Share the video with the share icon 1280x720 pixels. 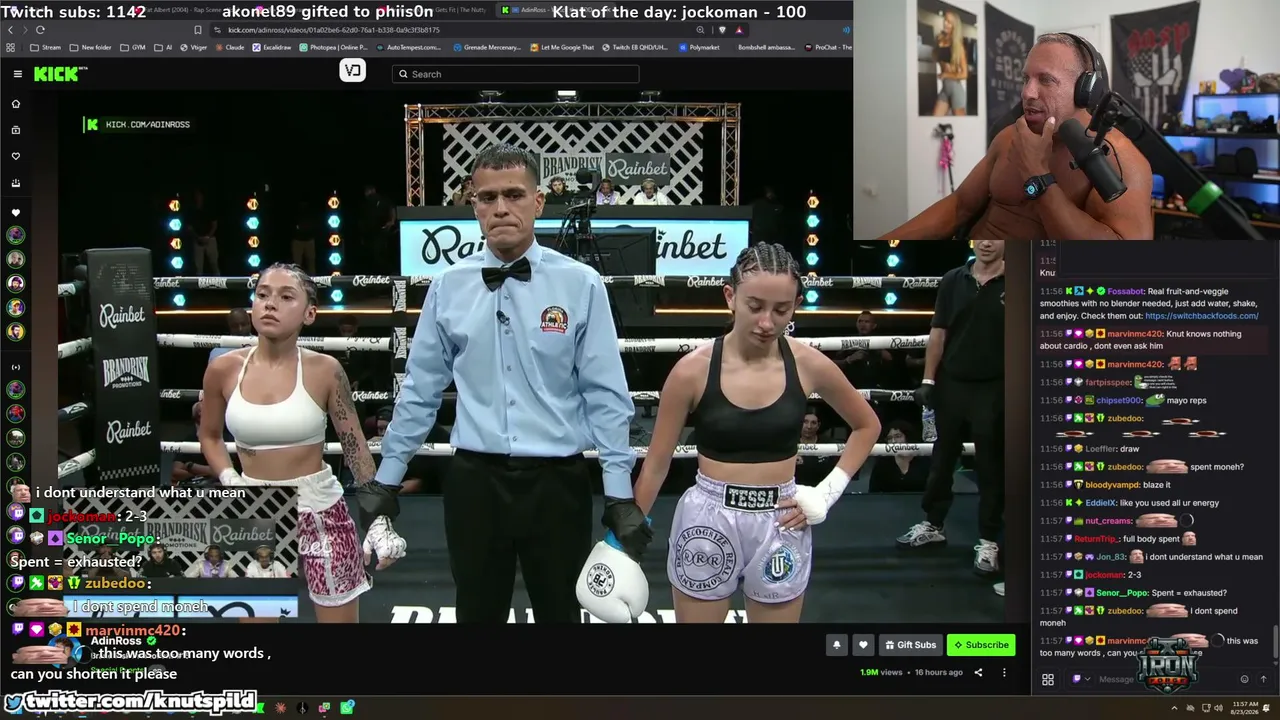pos(978,672)
